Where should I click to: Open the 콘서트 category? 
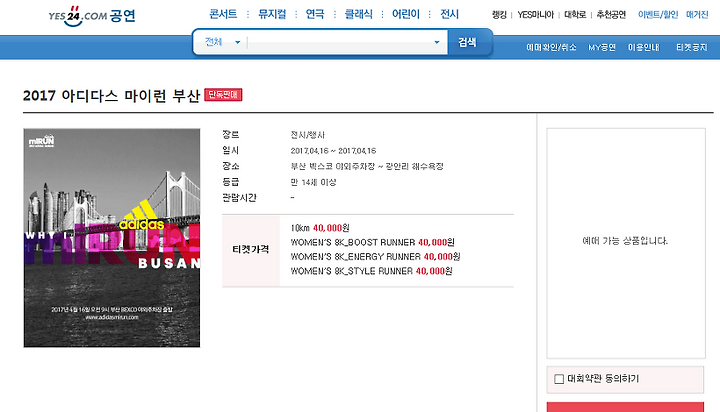coord(223,14)
